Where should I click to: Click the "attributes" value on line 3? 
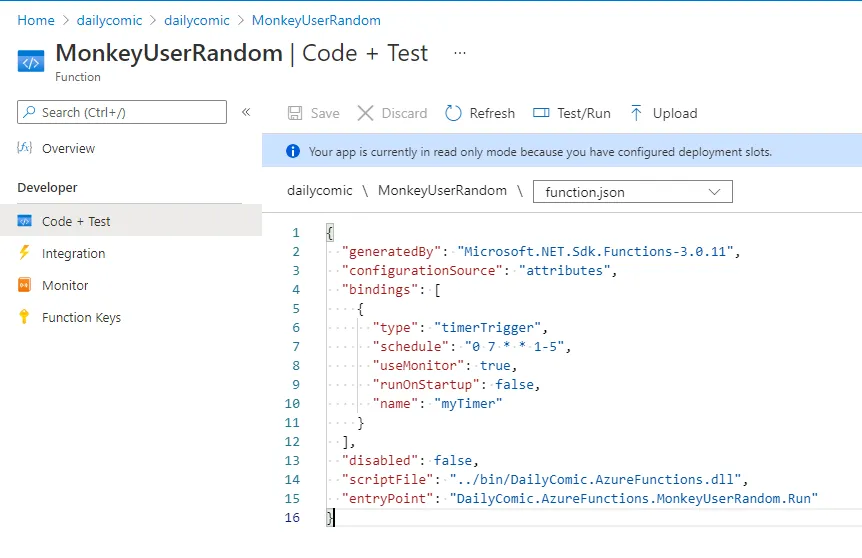[565, 270]
